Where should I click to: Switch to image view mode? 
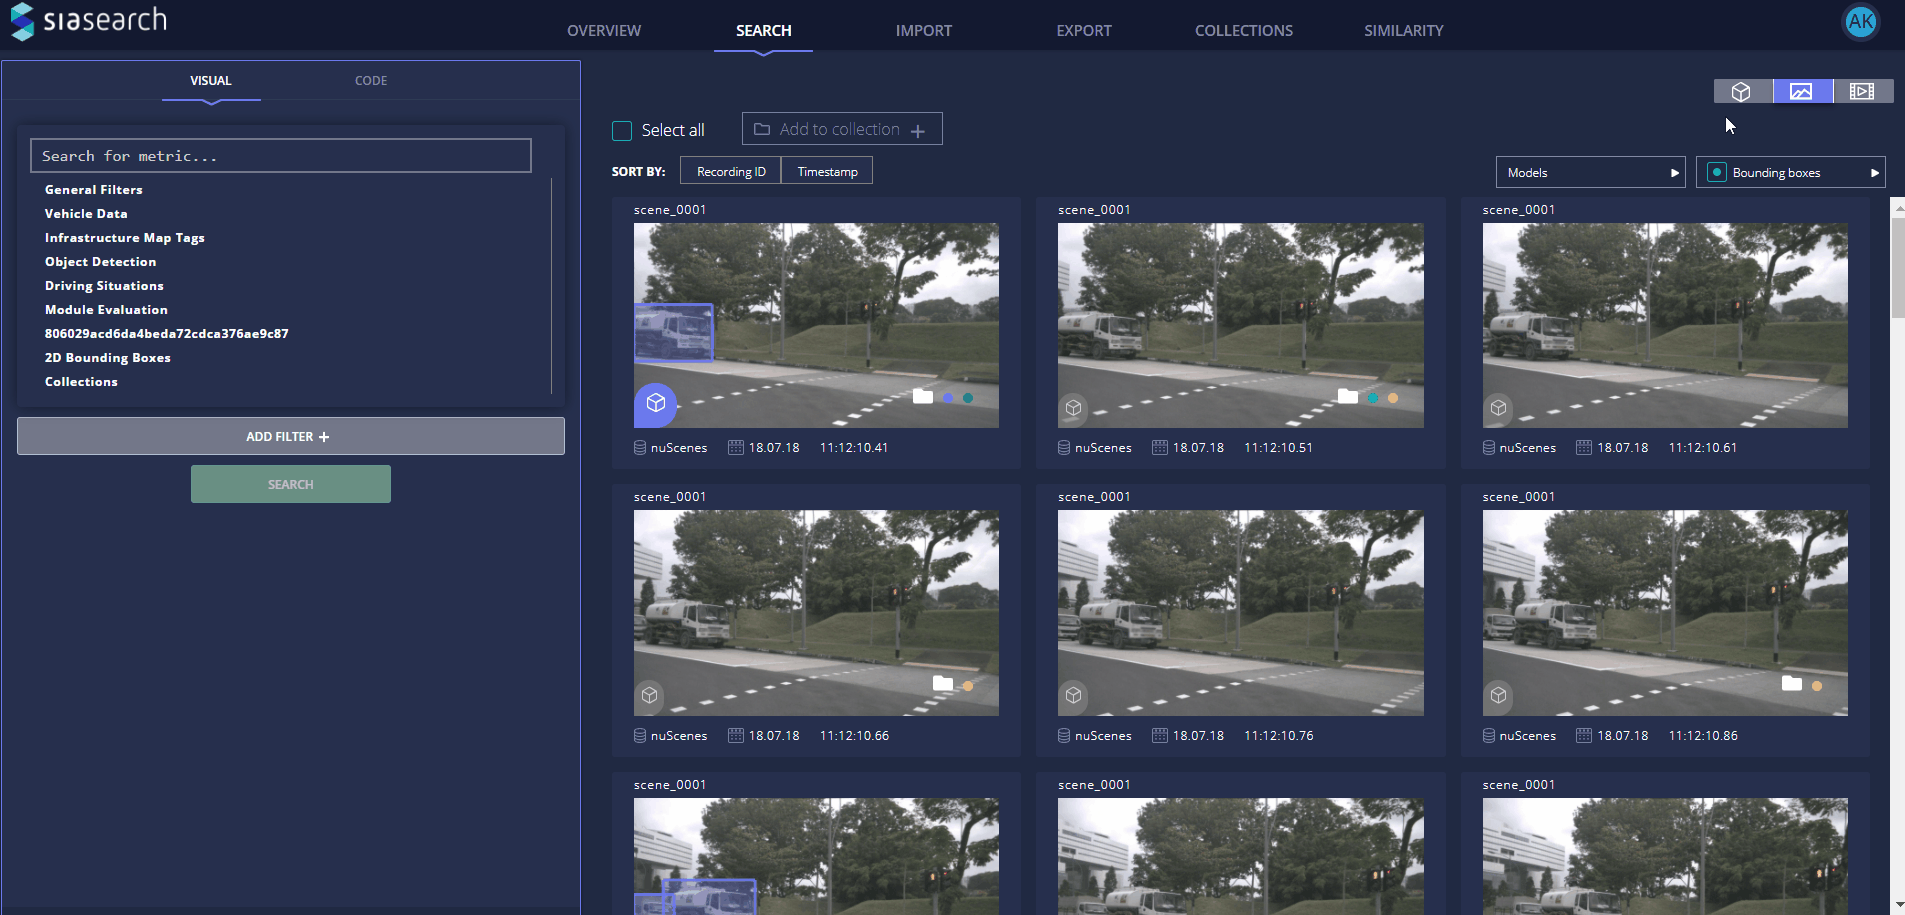coord(1802,92)
